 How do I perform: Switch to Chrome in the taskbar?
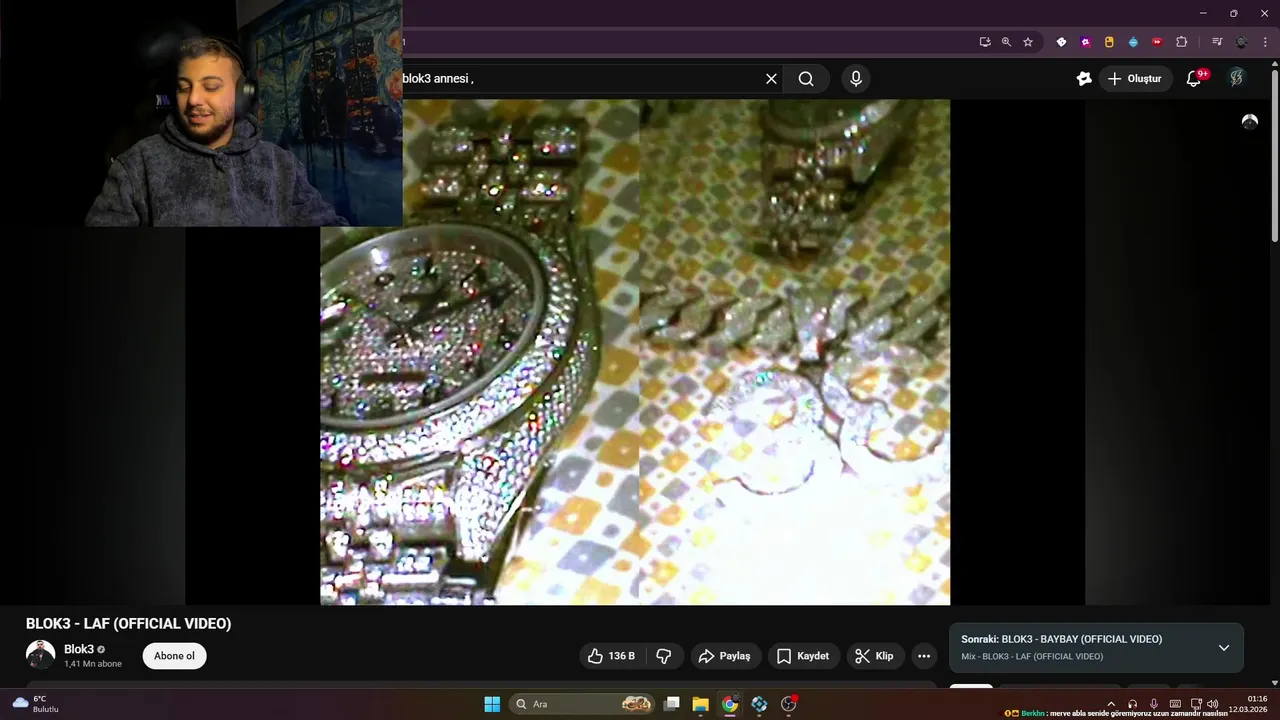[730, 704]
